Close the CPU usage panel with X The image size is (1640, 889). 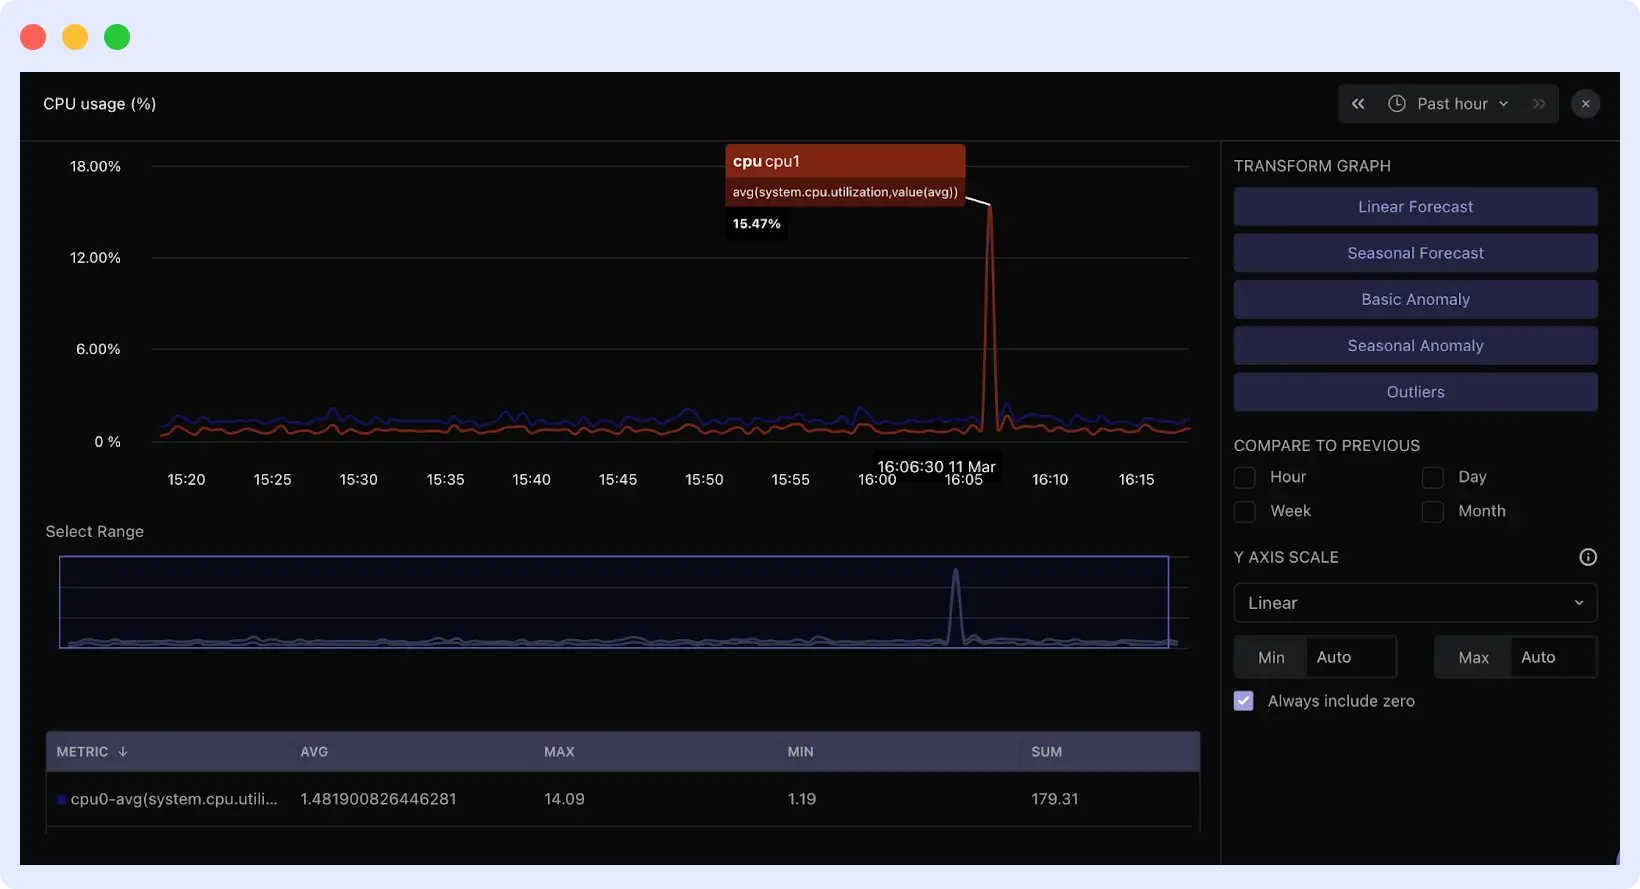(1585, 104)
